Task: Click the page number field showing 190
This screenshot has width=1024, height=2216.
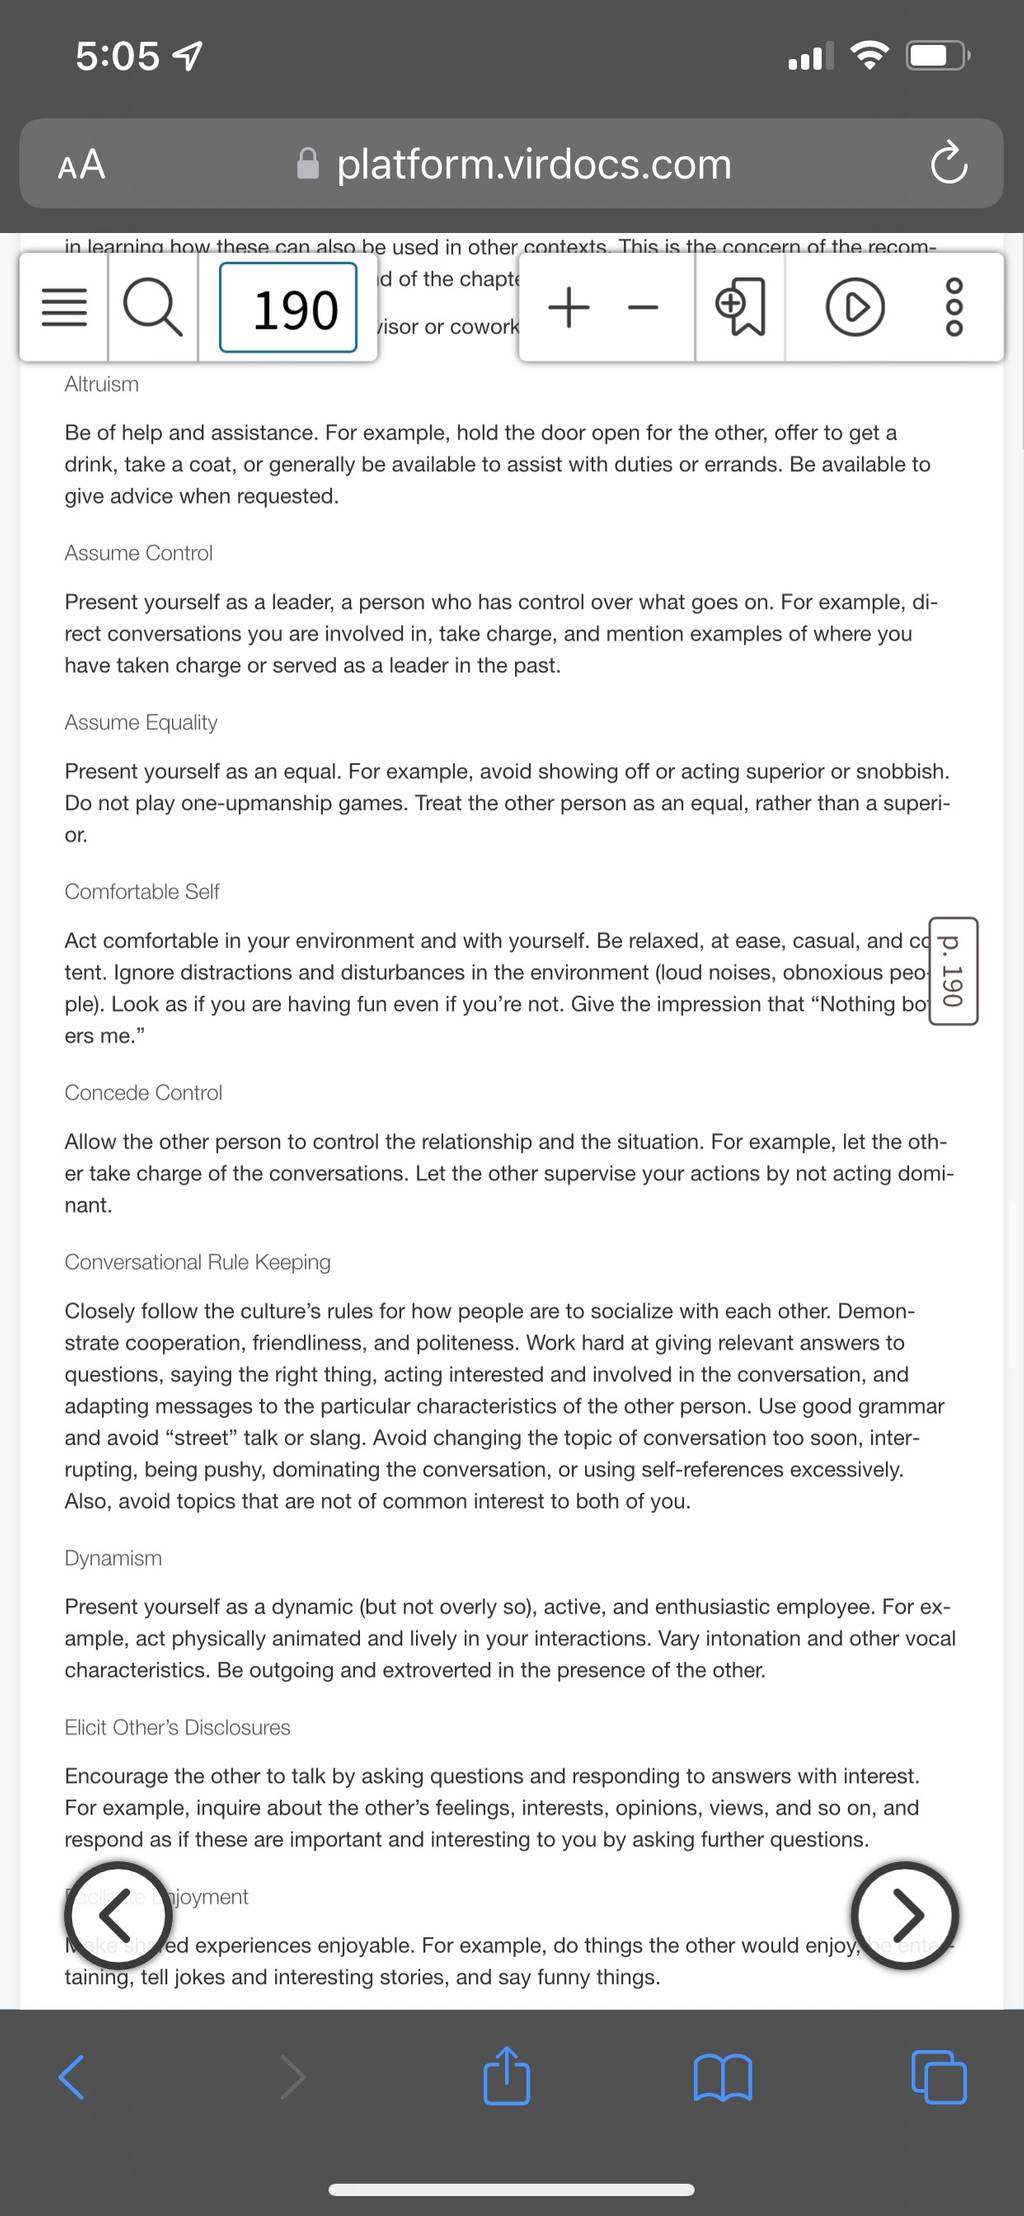Action: pos(288,308)
